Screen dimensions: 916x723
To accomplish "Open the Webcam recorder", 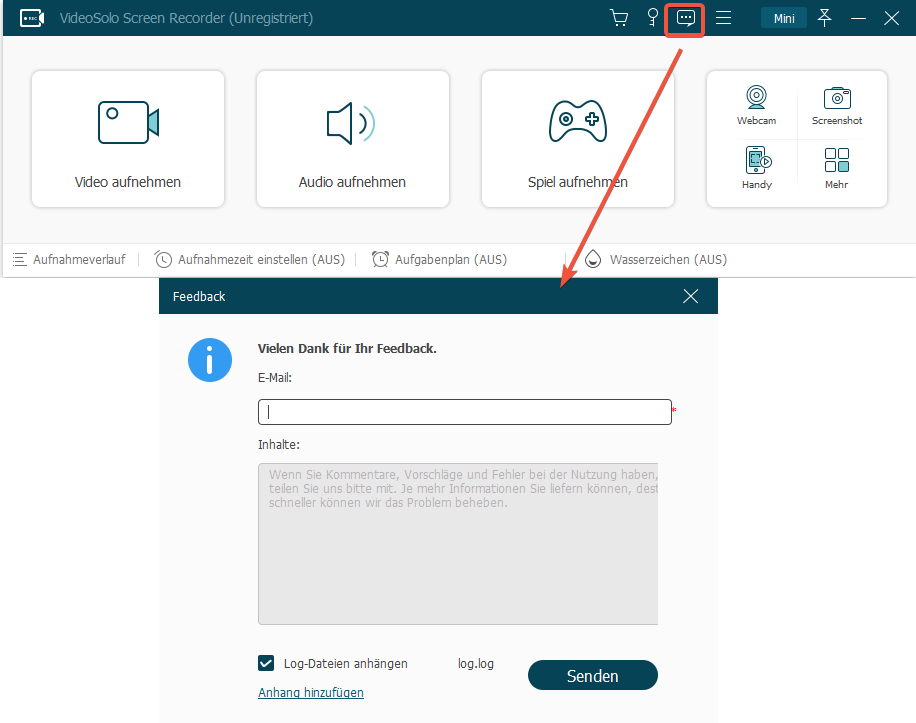I will pos(756,104).
